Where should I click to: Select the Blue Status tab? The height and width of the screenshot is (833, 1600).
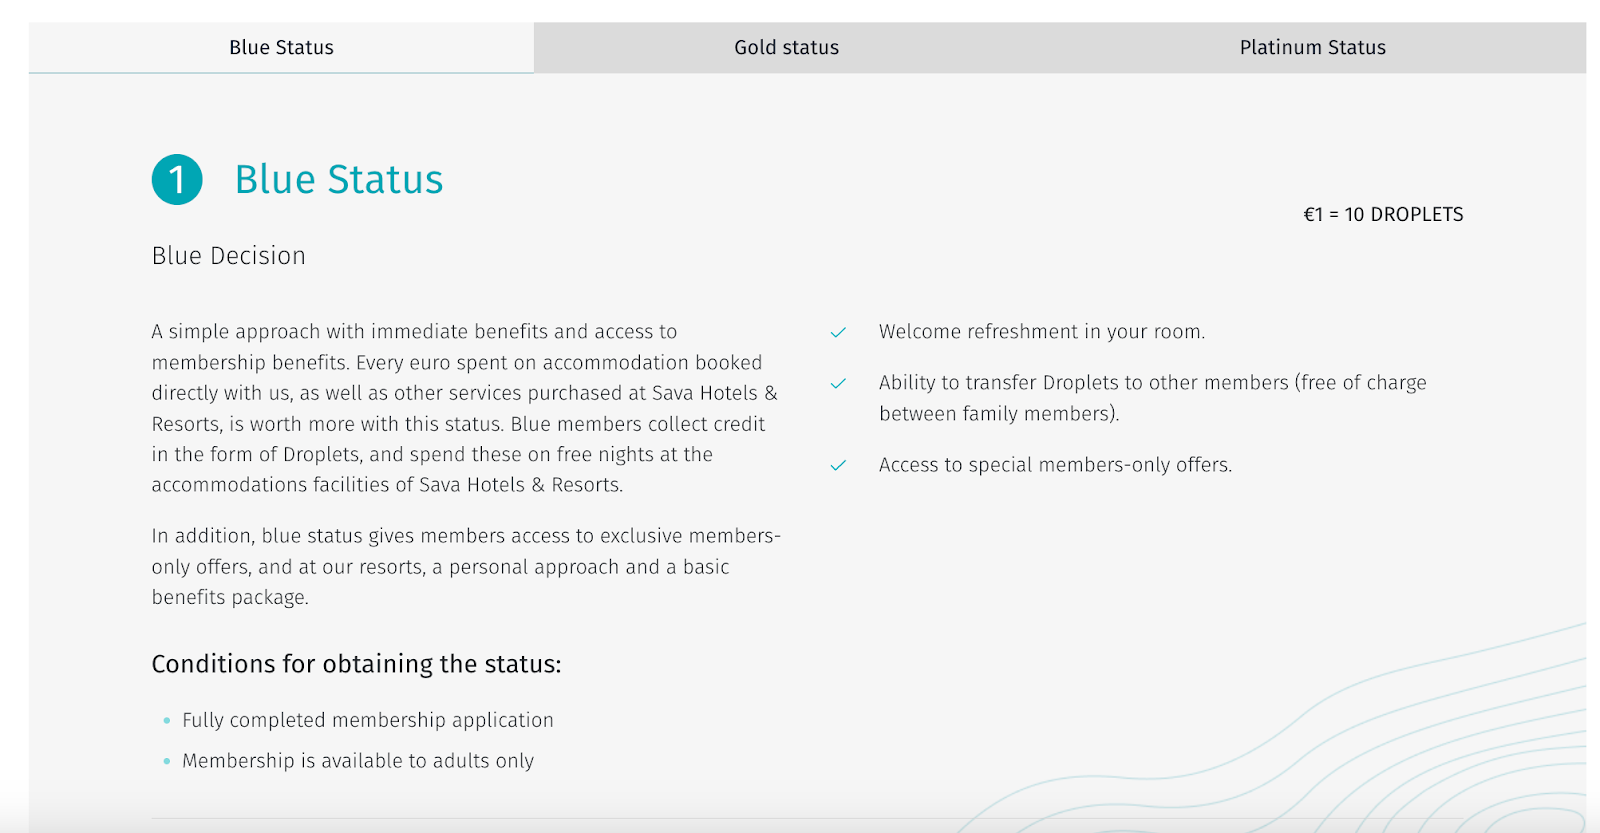pos(281,48)
